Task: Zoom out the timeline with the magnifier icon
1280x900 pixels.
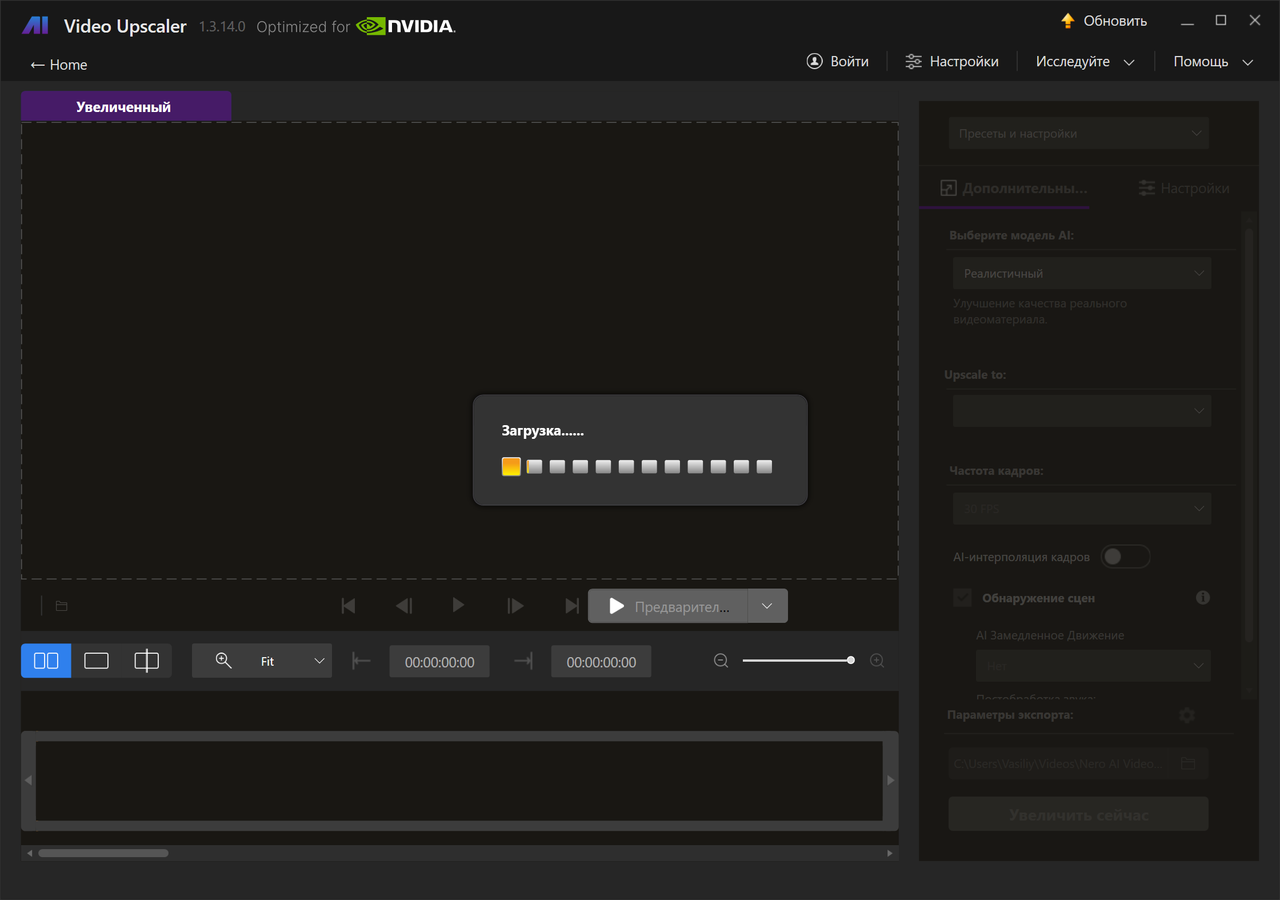Action: point(721,660)
